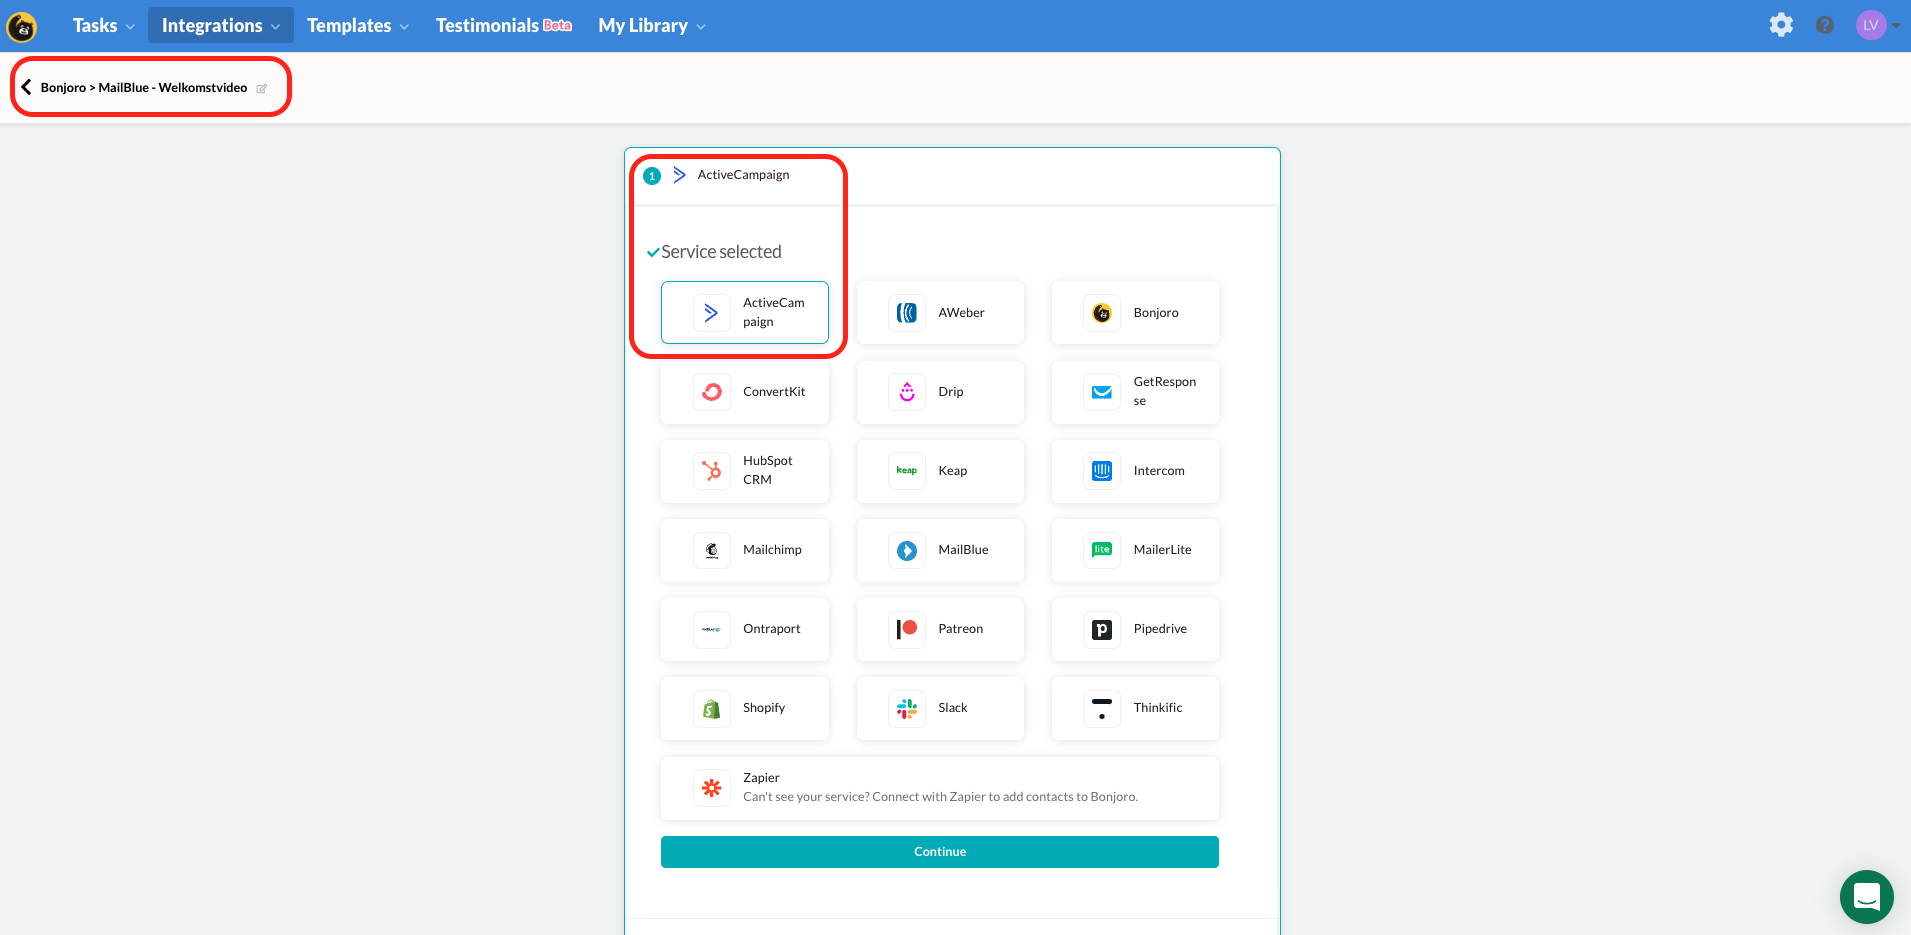Select the MailerLite service card
This screenshot has width=1911, height=935.
(x=1135, y=549)
